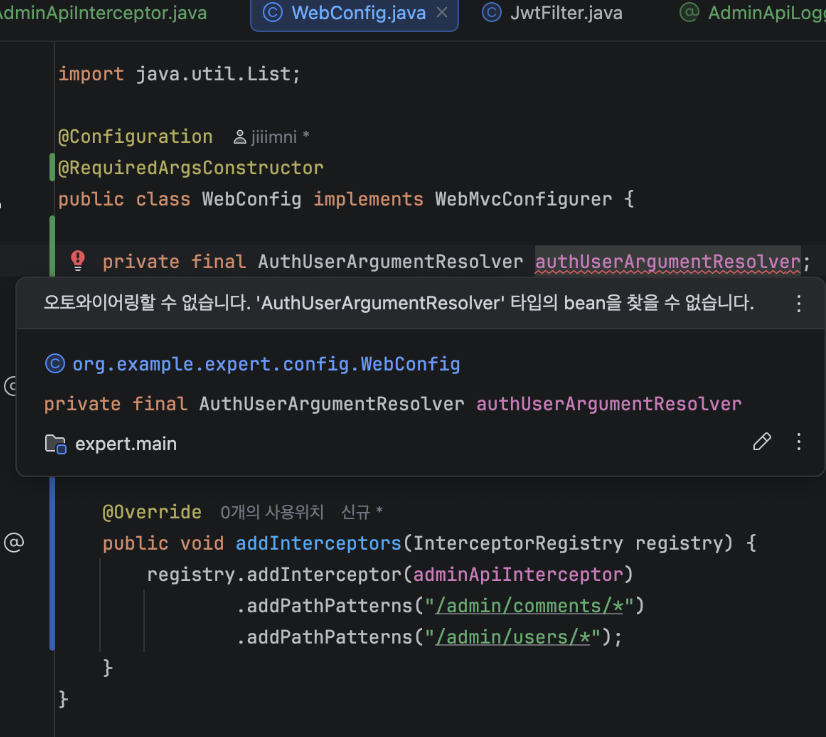826x737 pixels.
Task: Click the addInterceptors method name
Action: (318, 543)
